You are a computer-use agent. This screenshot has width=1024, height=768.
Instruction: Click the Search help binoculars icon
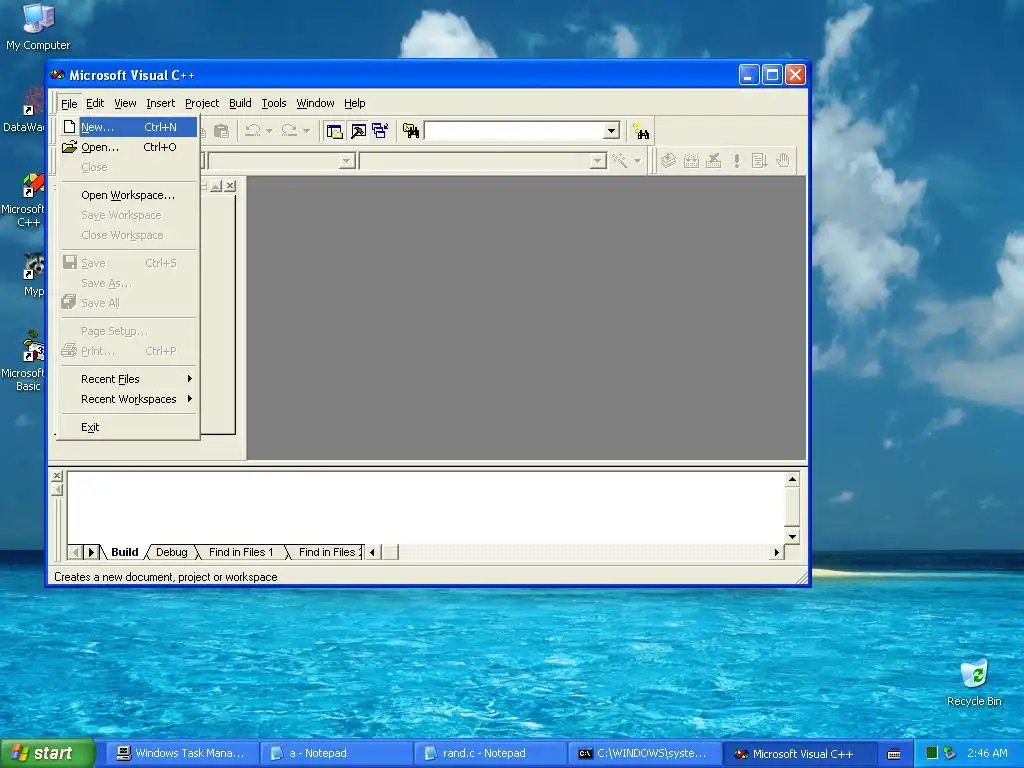(x=641, y=131)
